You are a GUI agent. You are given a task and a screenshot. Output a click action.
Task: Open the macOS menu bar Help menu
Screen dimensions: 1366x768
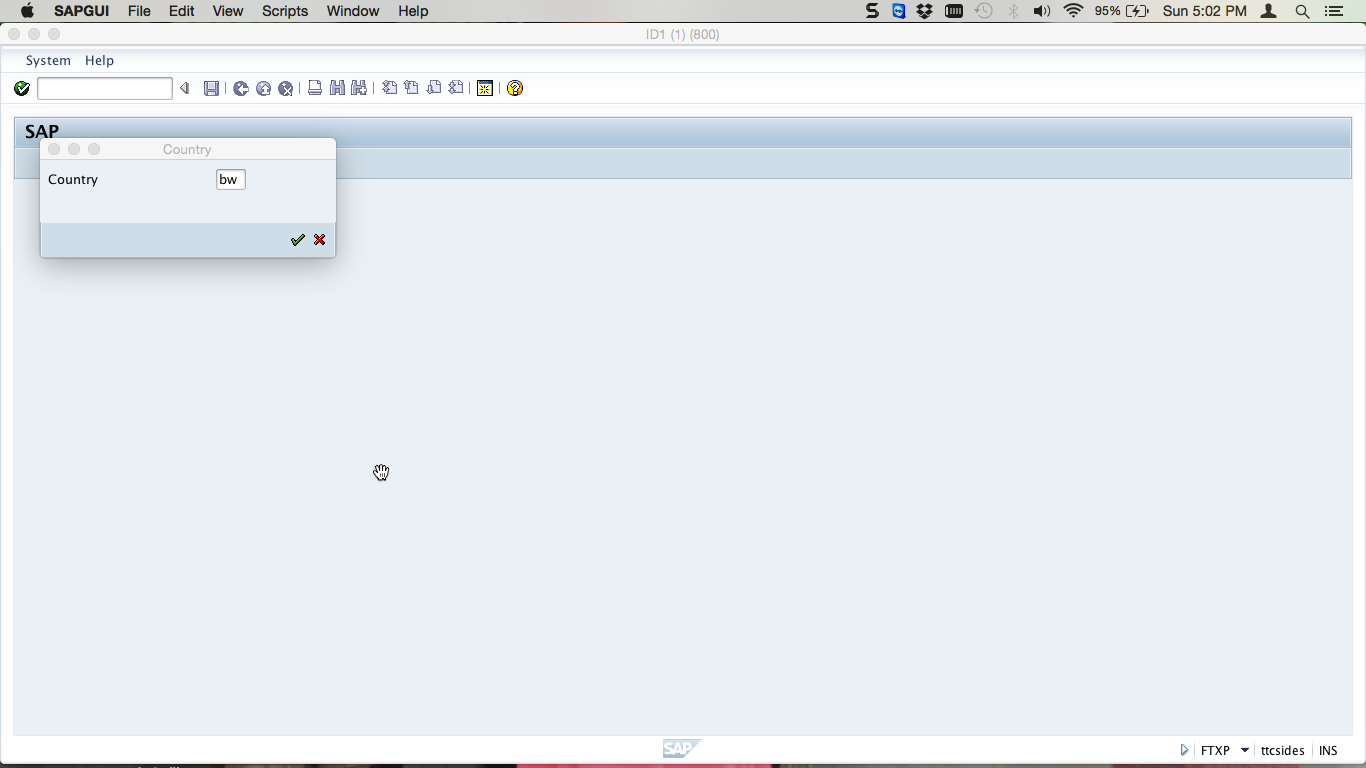(x=413, y=11)
